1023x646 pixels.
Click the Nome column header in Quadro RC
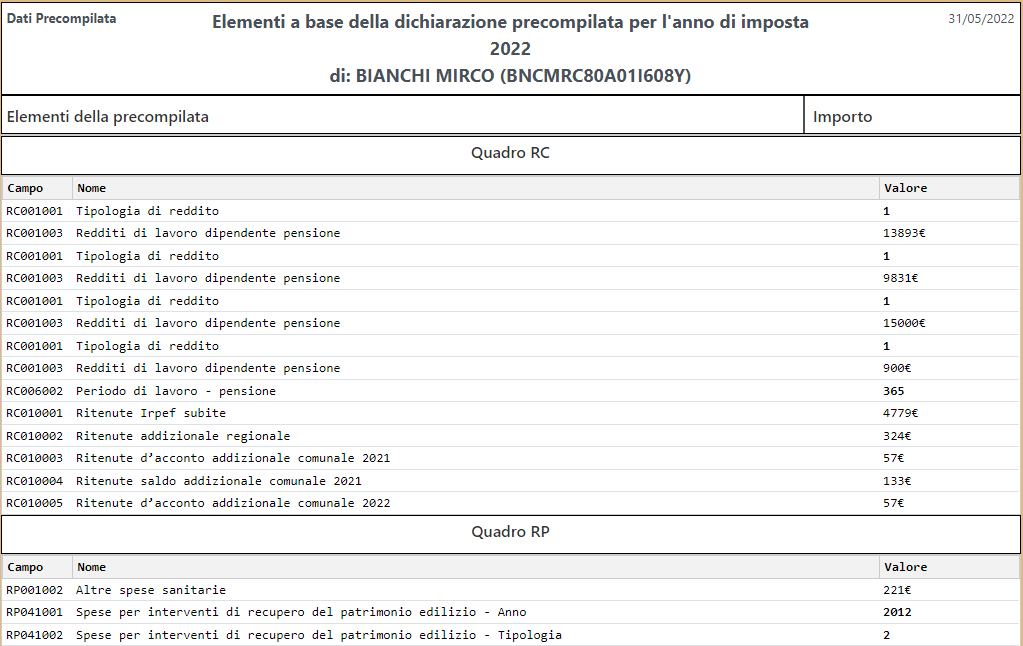[x=92, y=188]
